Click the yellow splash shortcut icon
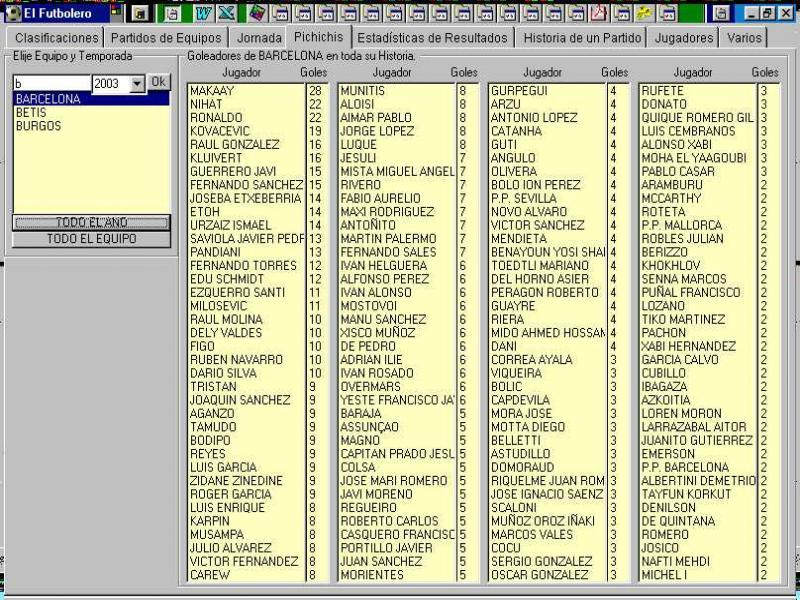The height and width of the screenshot is (600, 800). coord(644,13)
